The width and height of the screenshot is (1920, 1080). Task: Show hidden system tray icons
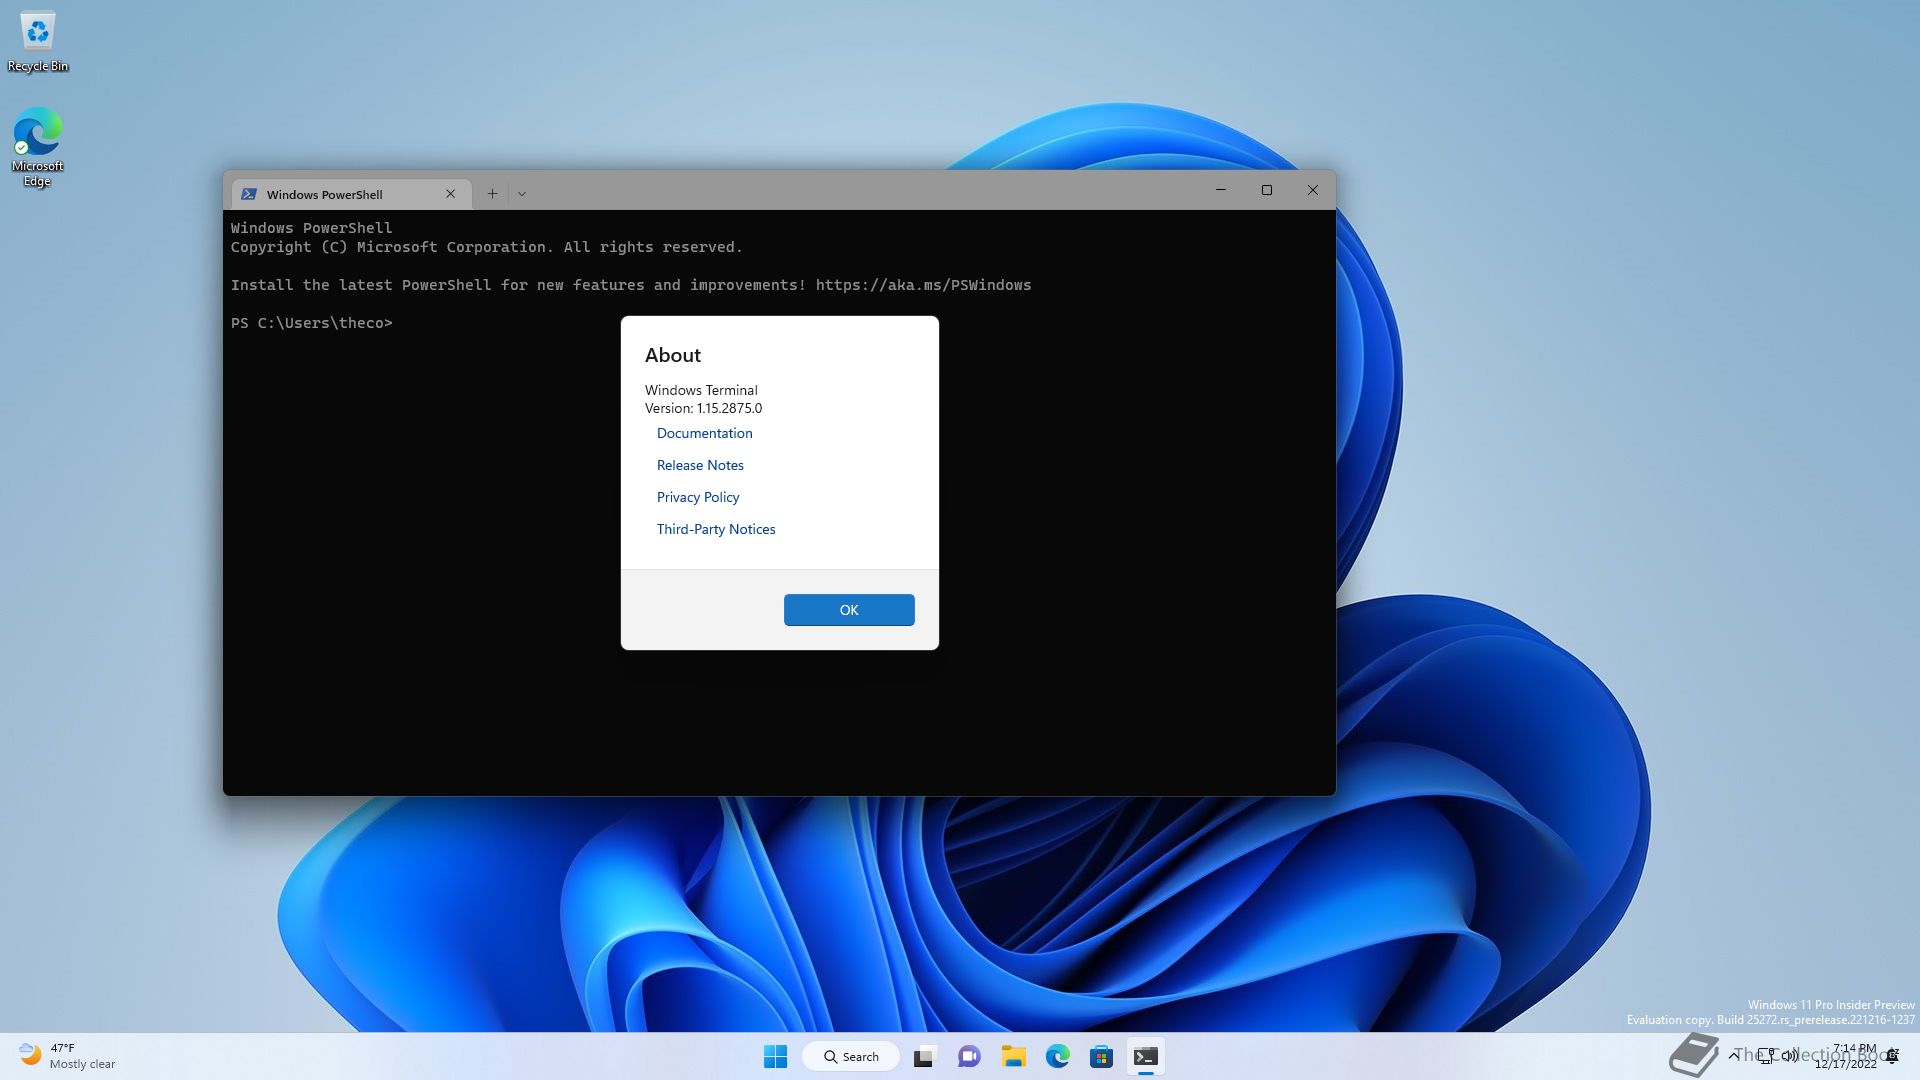point(1734,1056)
